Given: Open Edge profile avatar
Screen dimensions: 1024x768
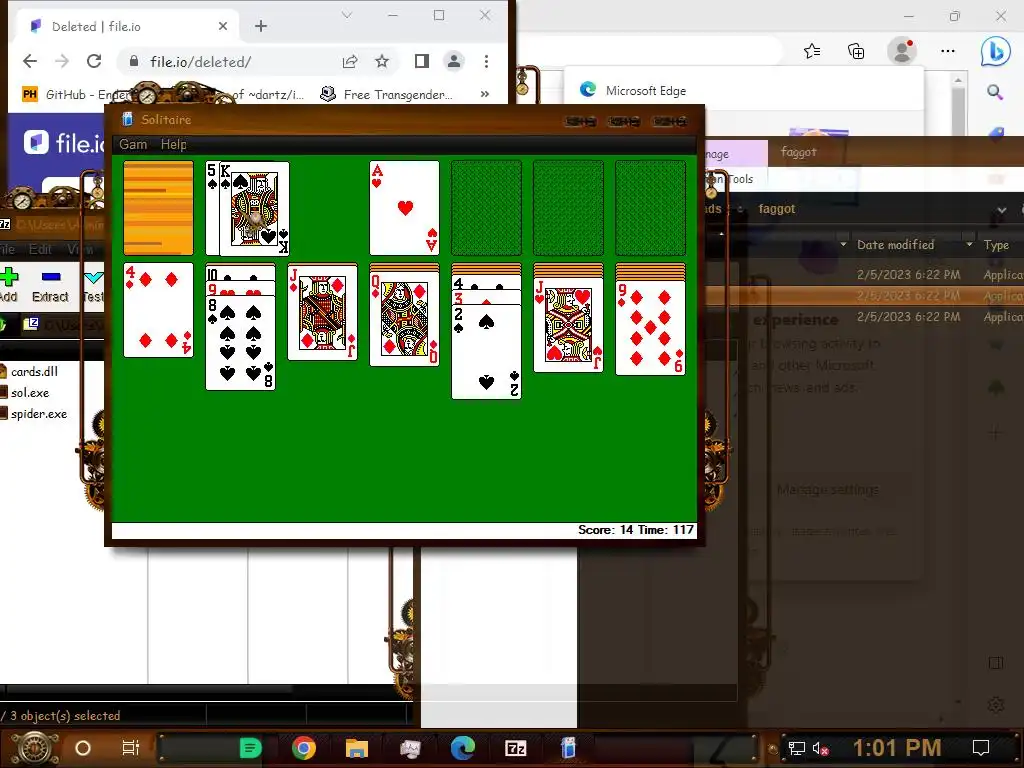Looking at the screenshot, I should [903, 51].
